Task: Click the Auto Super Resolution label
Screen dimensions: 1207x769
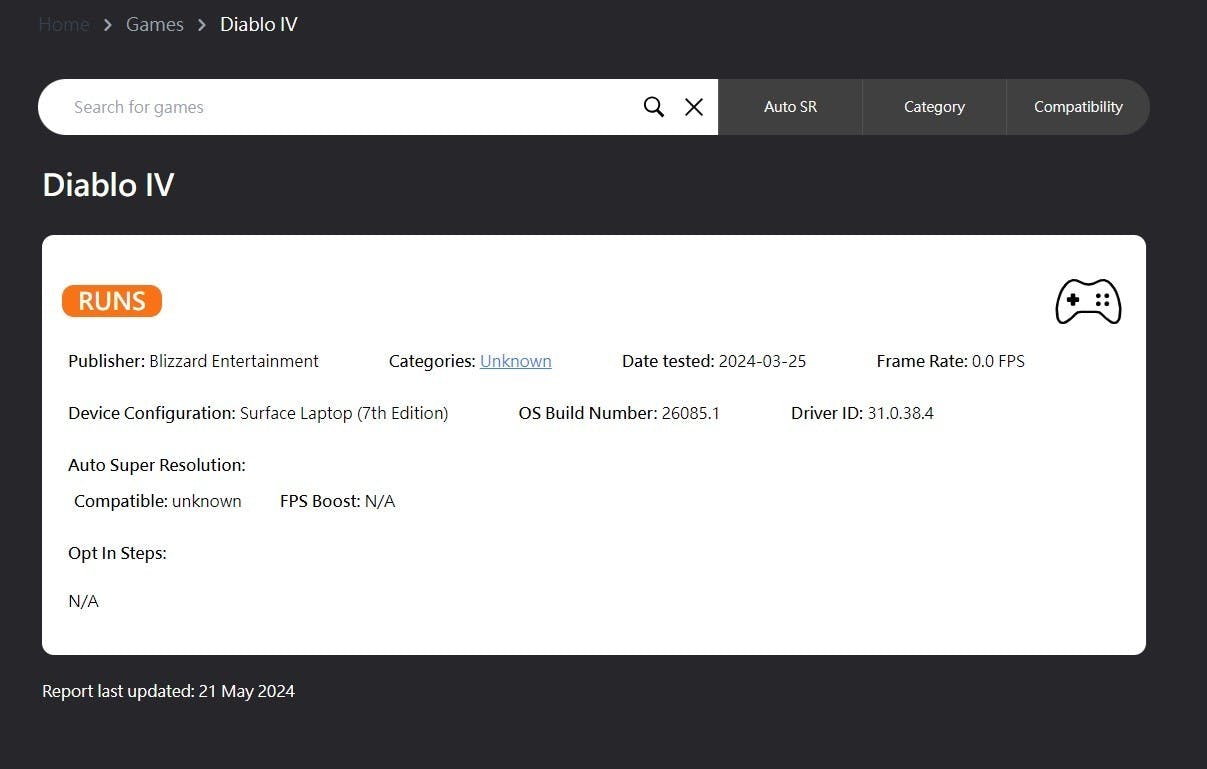Action: point(157,465)
